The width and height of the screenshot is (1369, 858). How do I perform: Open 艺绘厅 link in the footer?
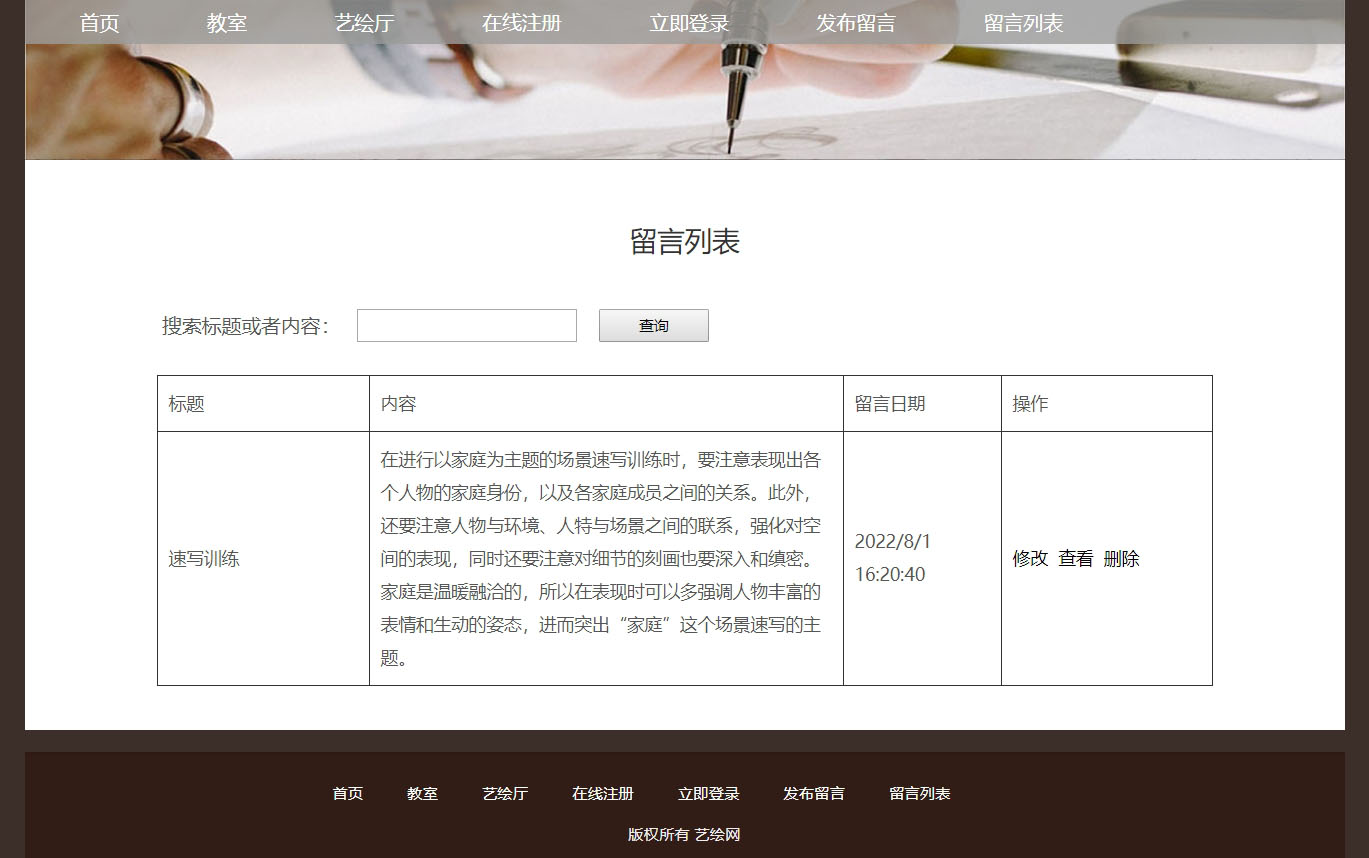tap(505, 794)
